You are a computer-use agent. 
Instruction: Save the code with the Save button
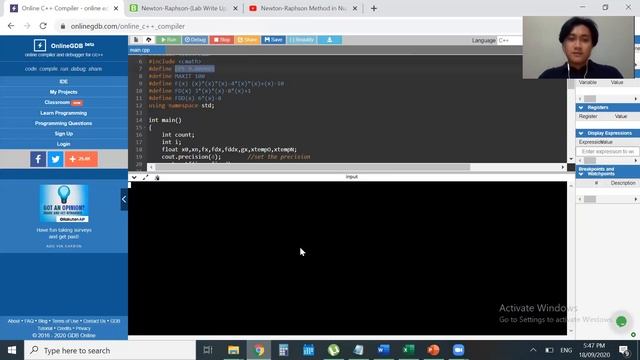click(273, 40)
